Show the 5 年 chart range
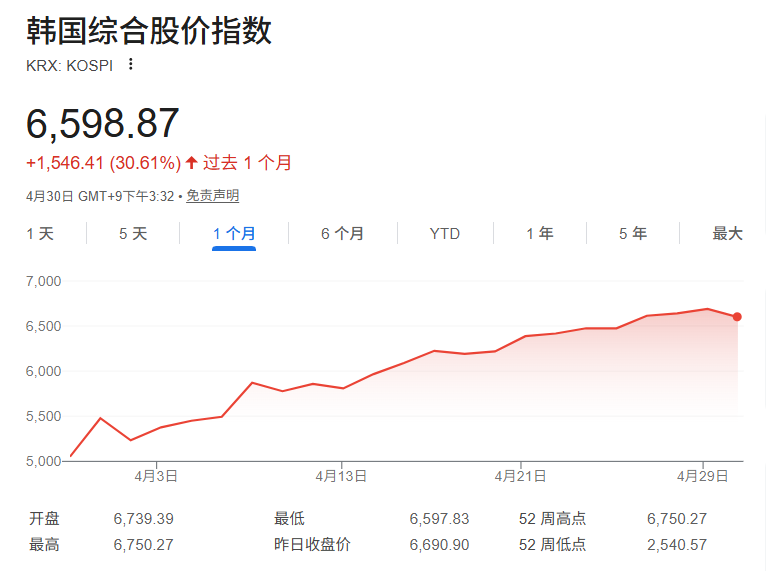 (632, 233)
